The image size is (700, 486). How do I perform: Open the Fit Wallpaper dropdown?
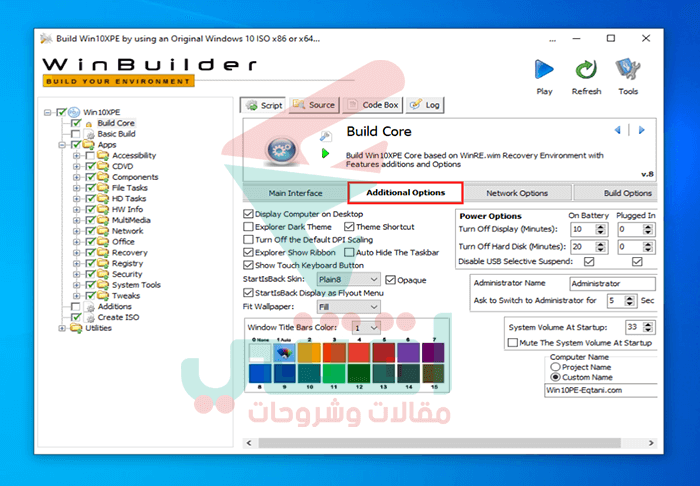pos(349,307)
